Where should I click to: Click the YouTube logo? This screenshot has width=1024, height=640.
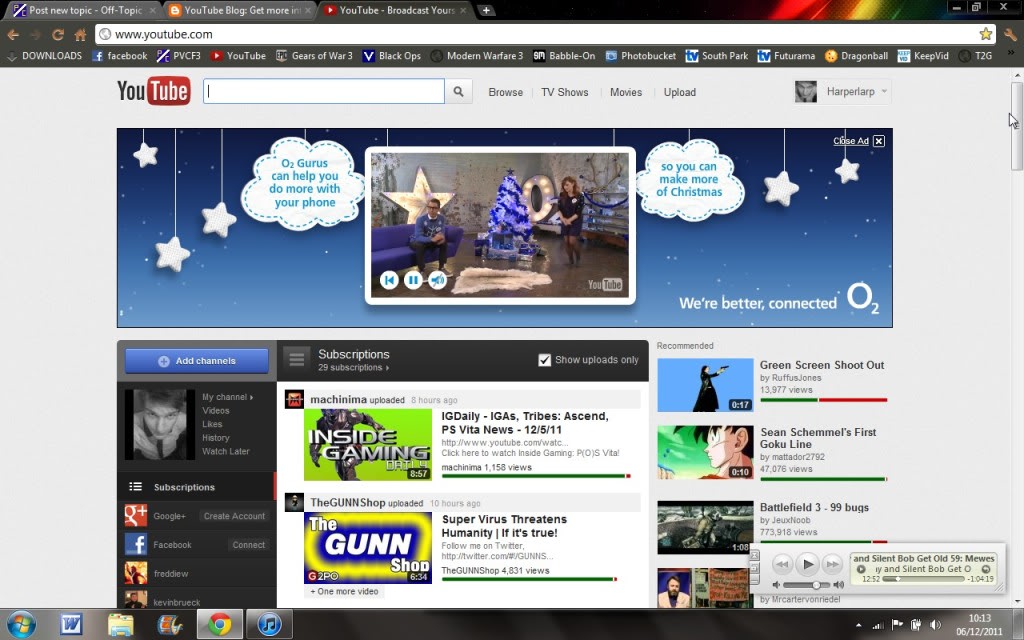[153, 91]
